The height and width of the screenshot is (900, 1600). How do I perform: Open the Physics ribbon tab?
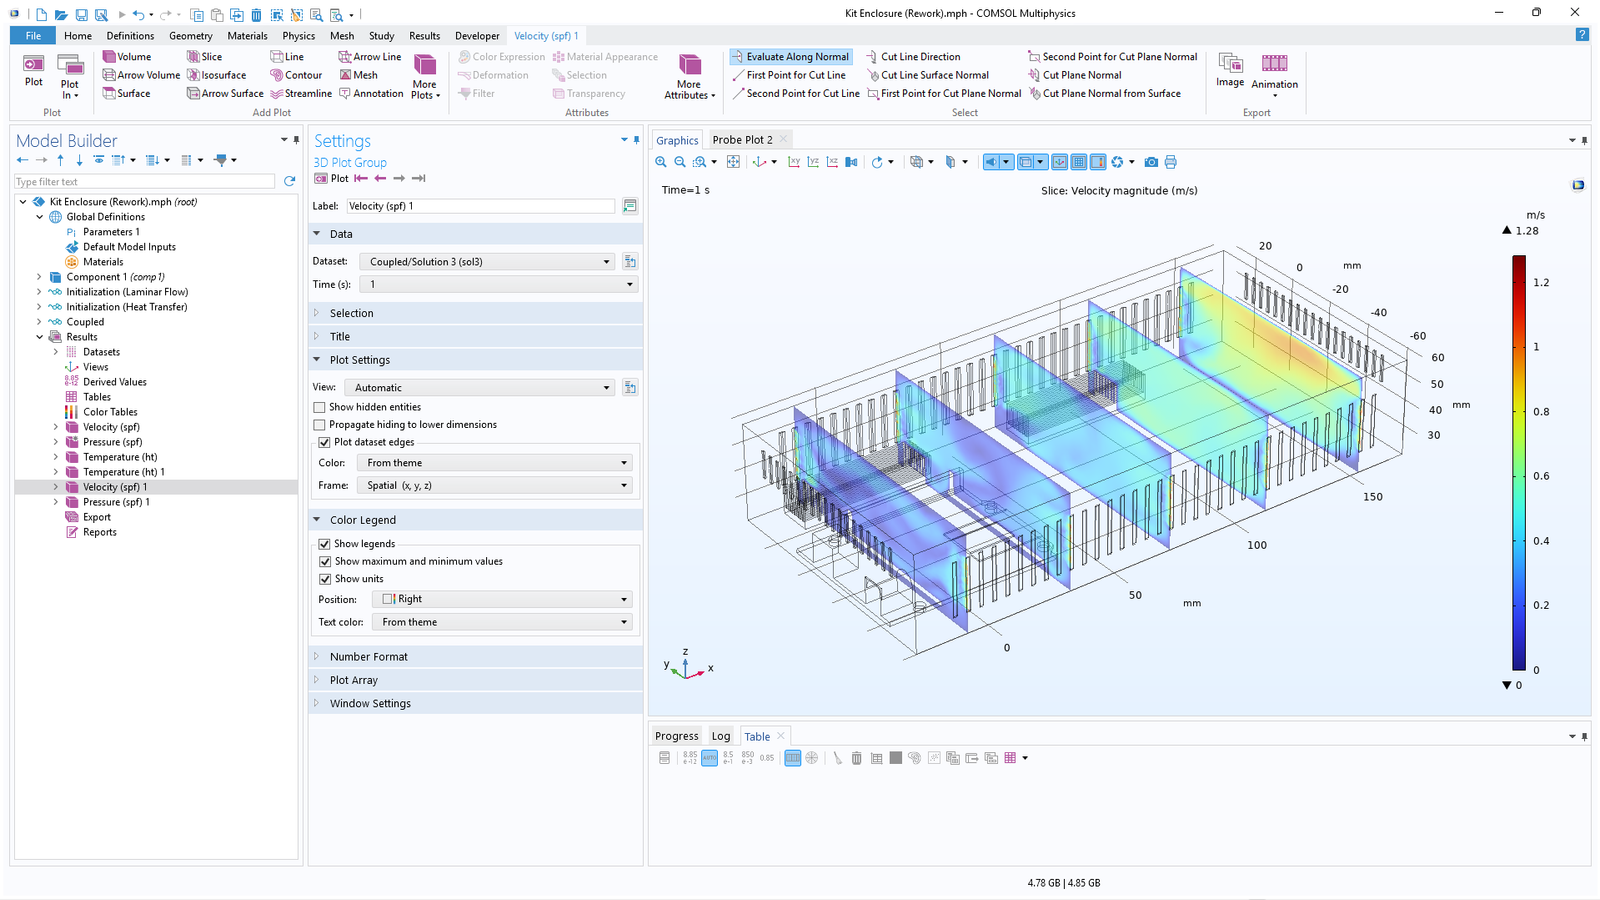[298, 36]
